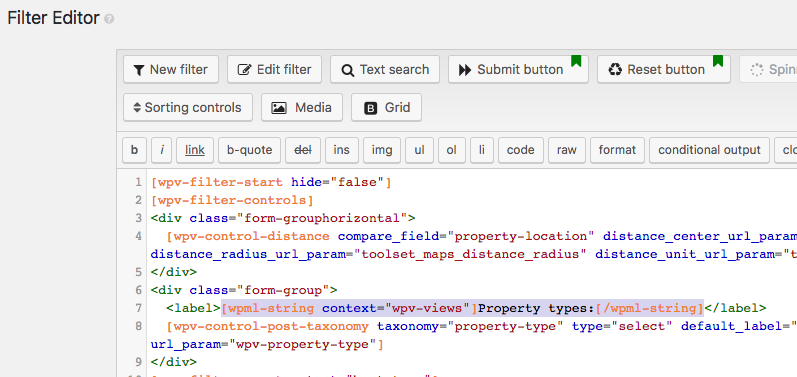Click the wpml-string context shortcode opening tag

coord(350,308)
